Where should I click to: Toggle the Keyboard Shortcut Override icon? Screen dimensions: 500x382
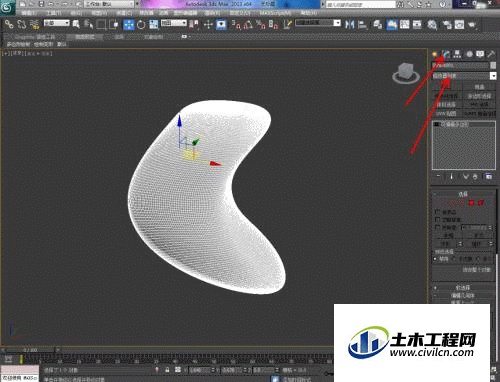click(x=221, y=24)
